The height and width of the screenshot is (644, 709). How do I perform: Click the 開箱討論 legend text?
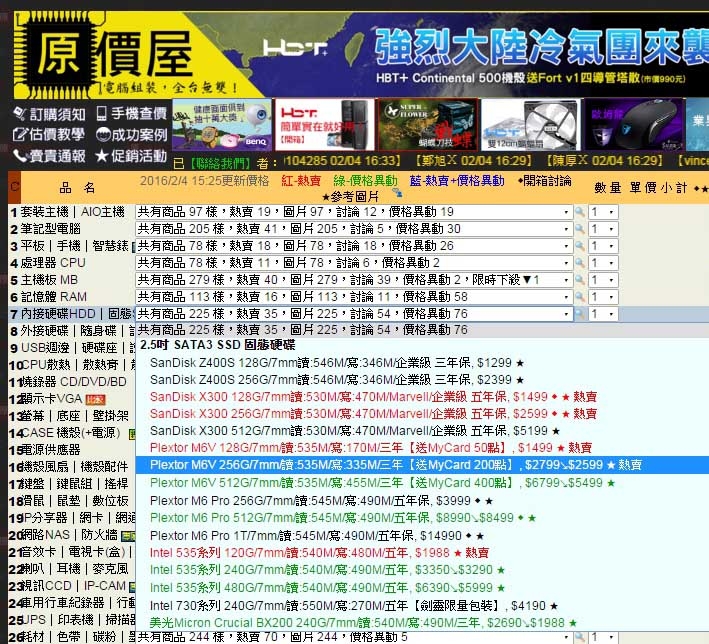(547, 180)
